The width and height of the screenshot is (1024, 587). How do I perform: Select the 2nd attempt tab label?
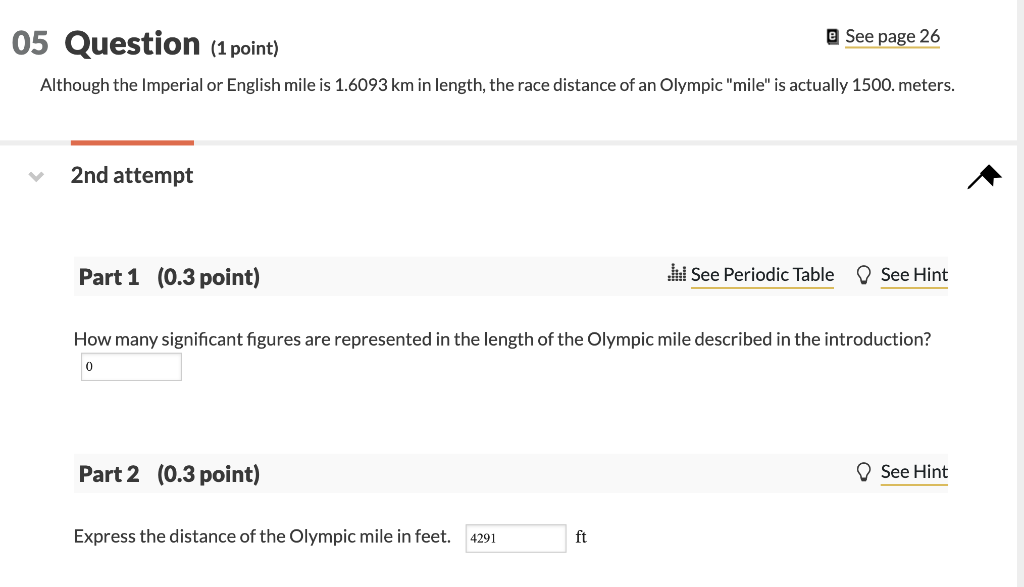(x=132, y=176)
